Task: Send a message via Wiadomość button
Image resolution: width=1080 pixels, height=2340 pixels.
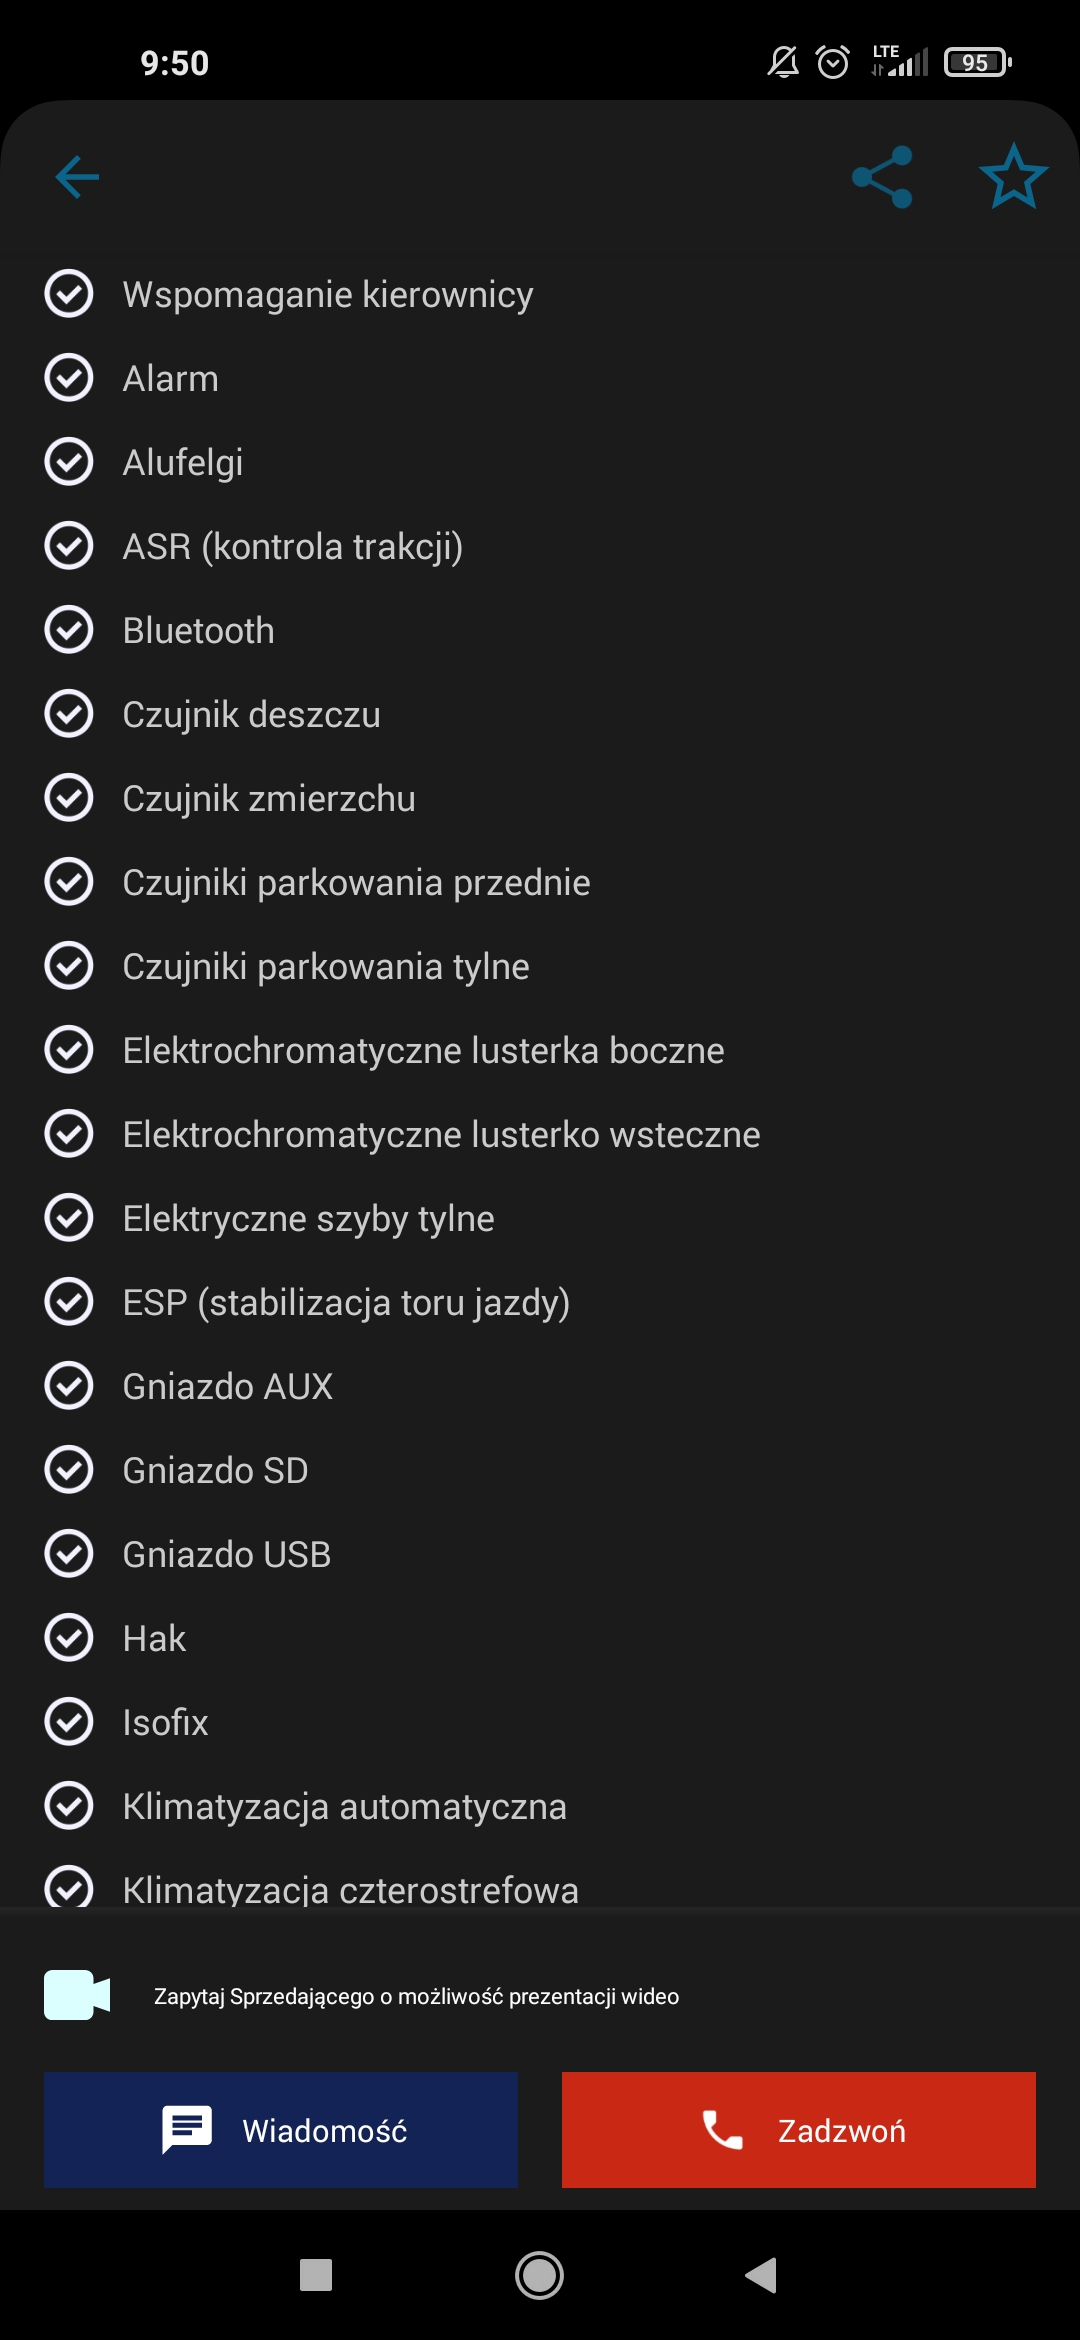Action: (x=281, y=2130)
